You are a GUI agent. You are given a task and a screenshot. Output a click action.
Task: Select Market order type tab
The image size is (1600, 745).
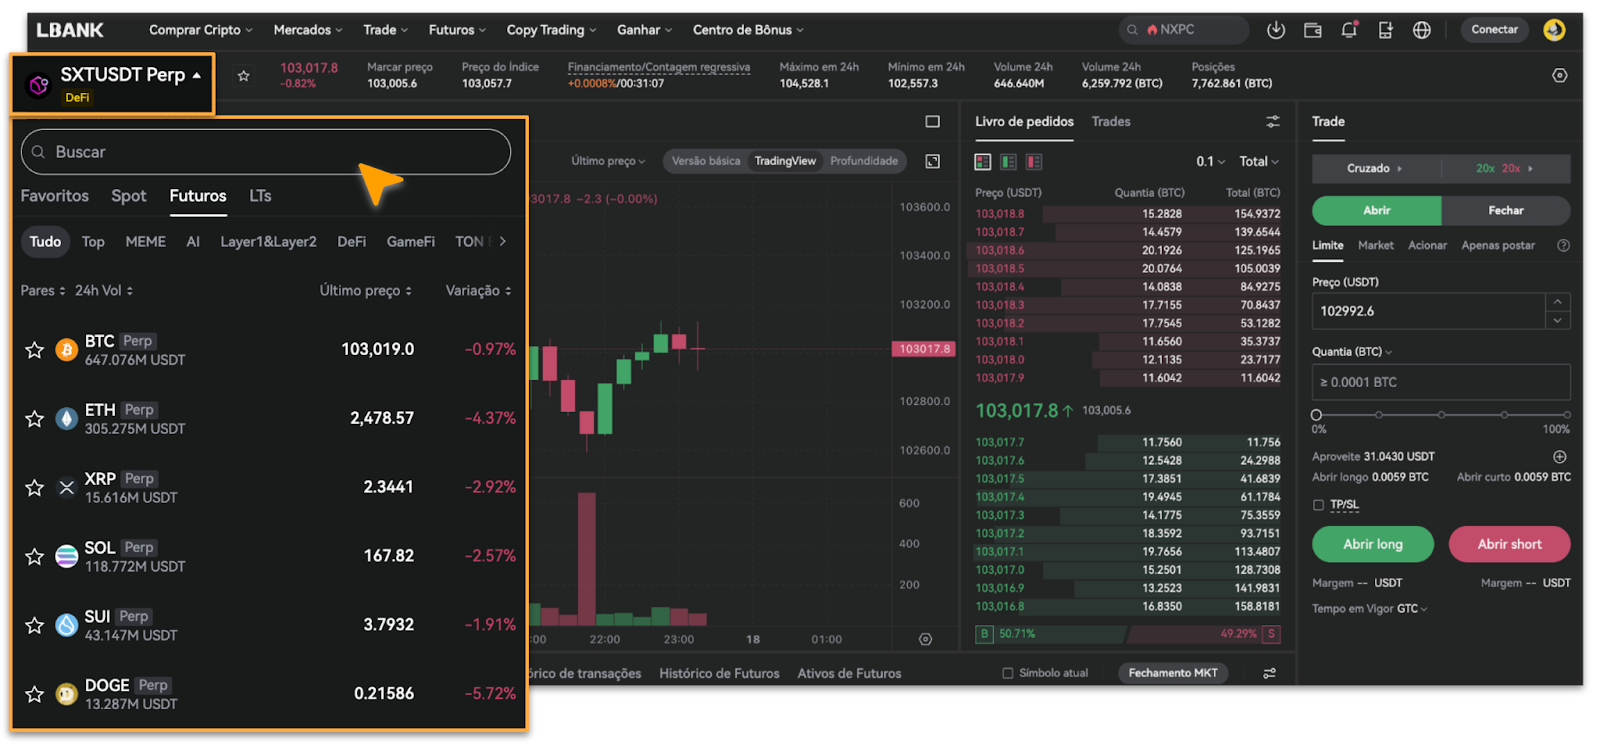1375,245
